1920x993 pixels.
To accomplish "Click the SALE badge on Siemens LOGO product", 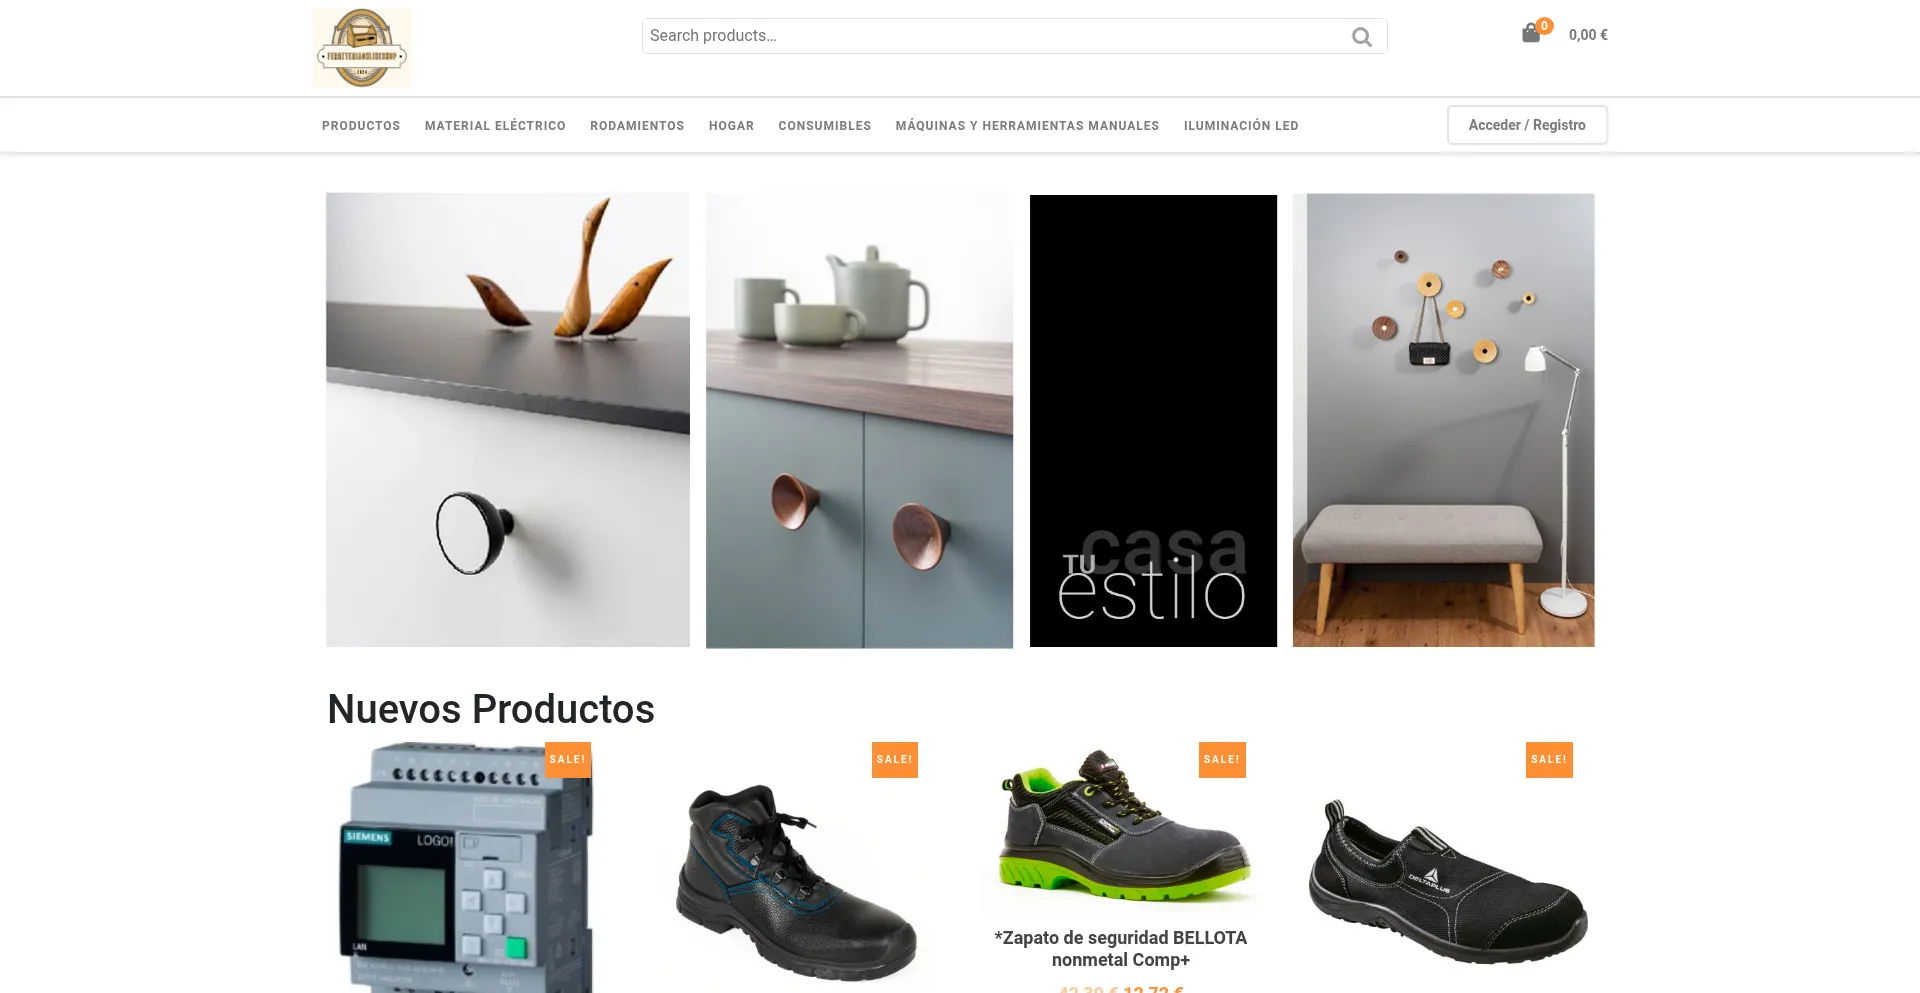I will (567, 760).
